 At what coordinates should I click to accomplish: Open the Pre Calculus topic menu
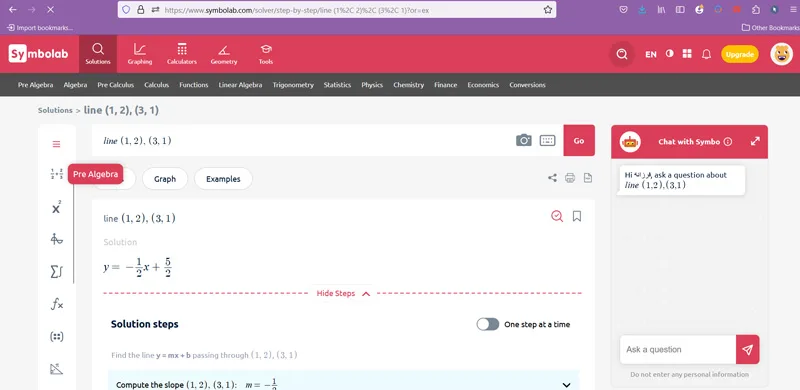point(115,85)
